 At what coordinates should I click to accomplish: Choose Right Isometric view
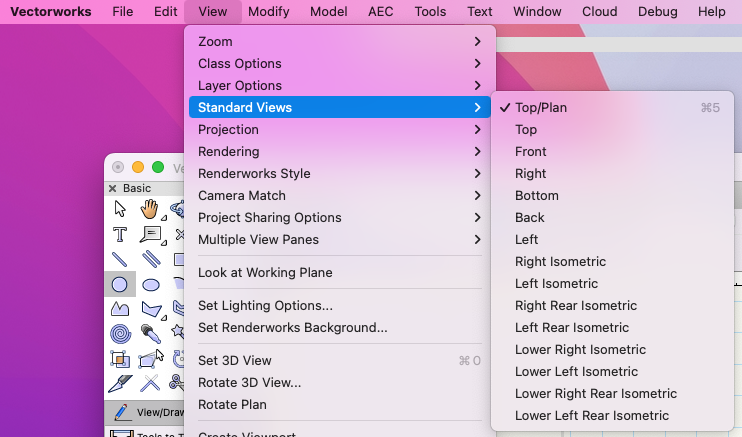pyautogui.click(x=560, y=261)
